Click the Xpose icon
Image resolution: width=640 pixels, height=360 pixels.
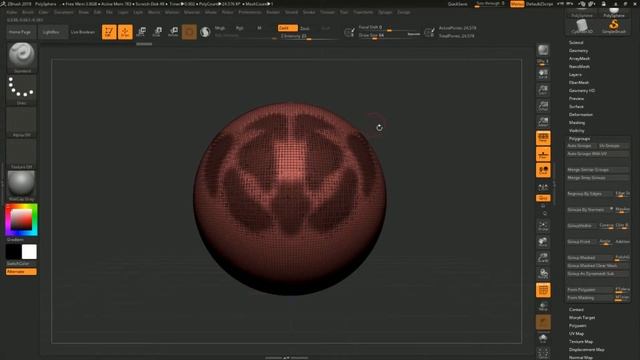(x=543, y=353)
